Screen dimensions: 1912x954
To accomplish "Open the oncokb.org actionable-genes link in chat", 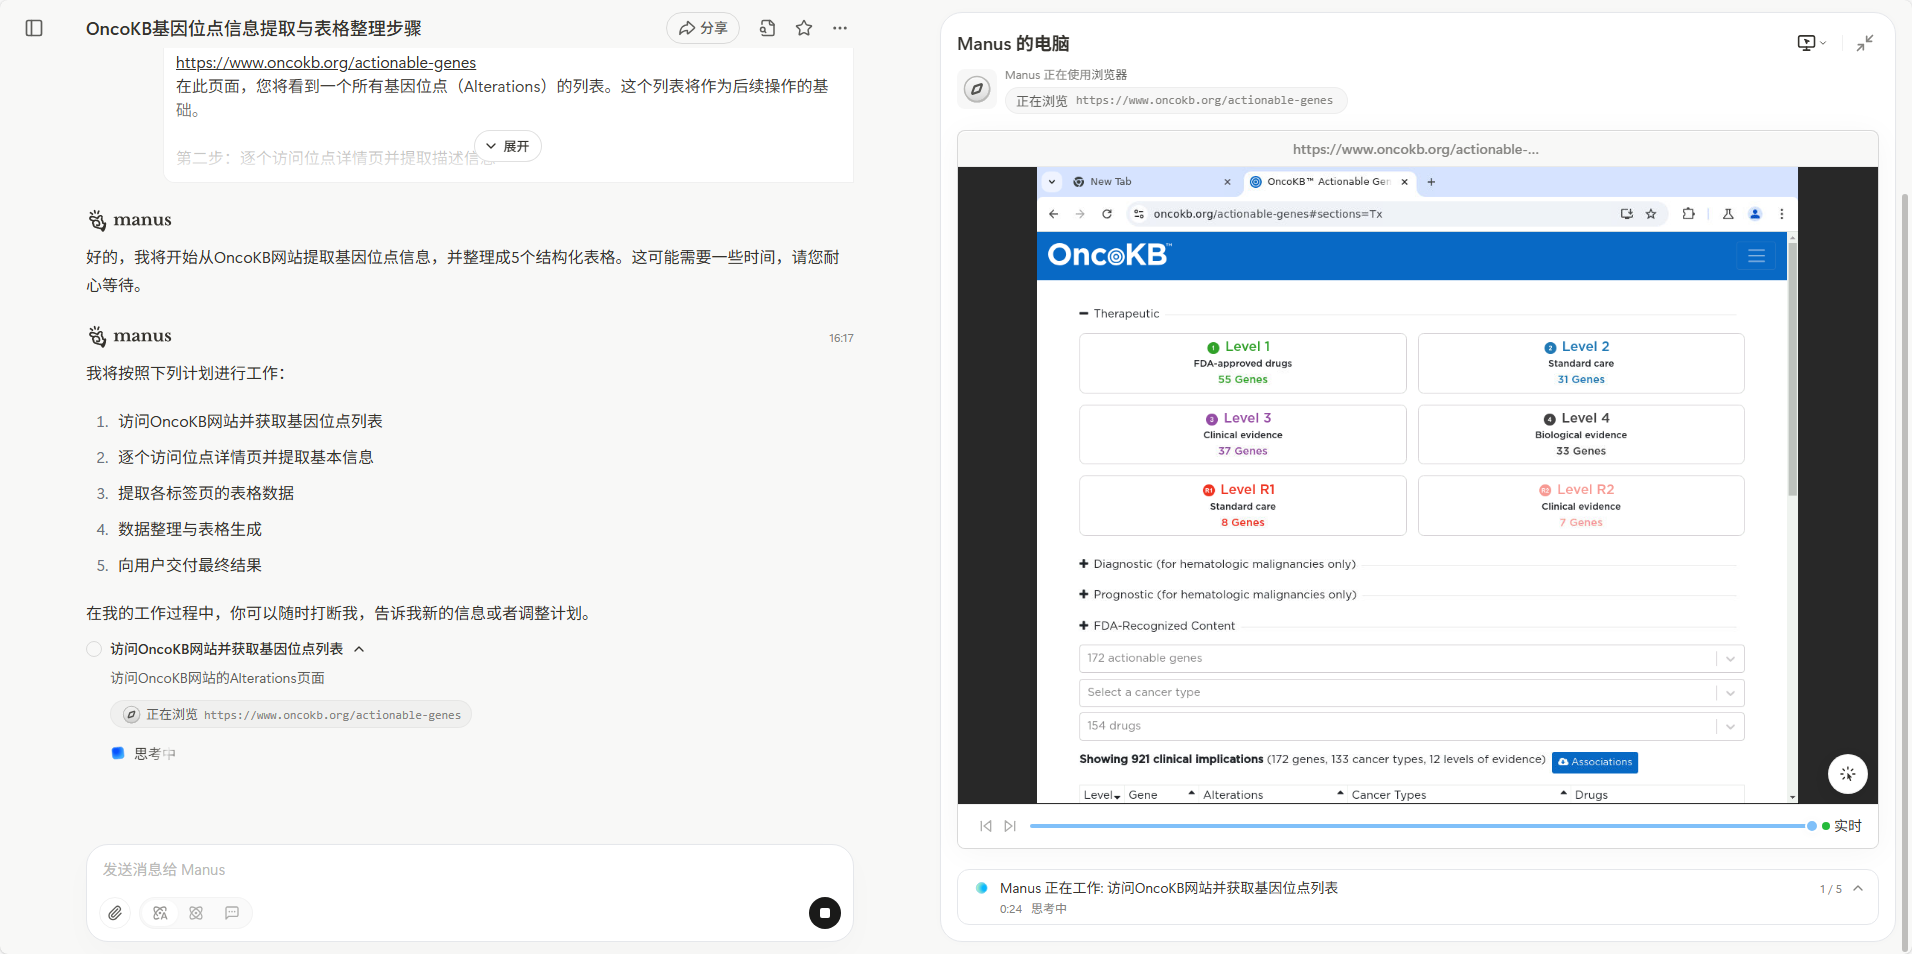I will click(326, 63).
